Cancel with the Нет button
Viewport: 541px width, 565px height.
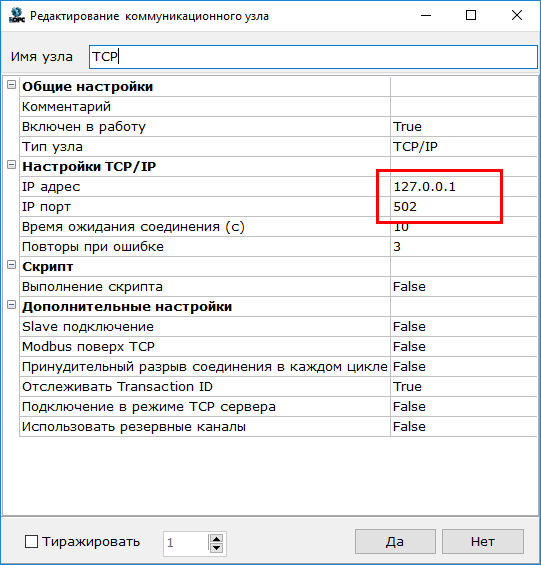click(x=483, y=541)
